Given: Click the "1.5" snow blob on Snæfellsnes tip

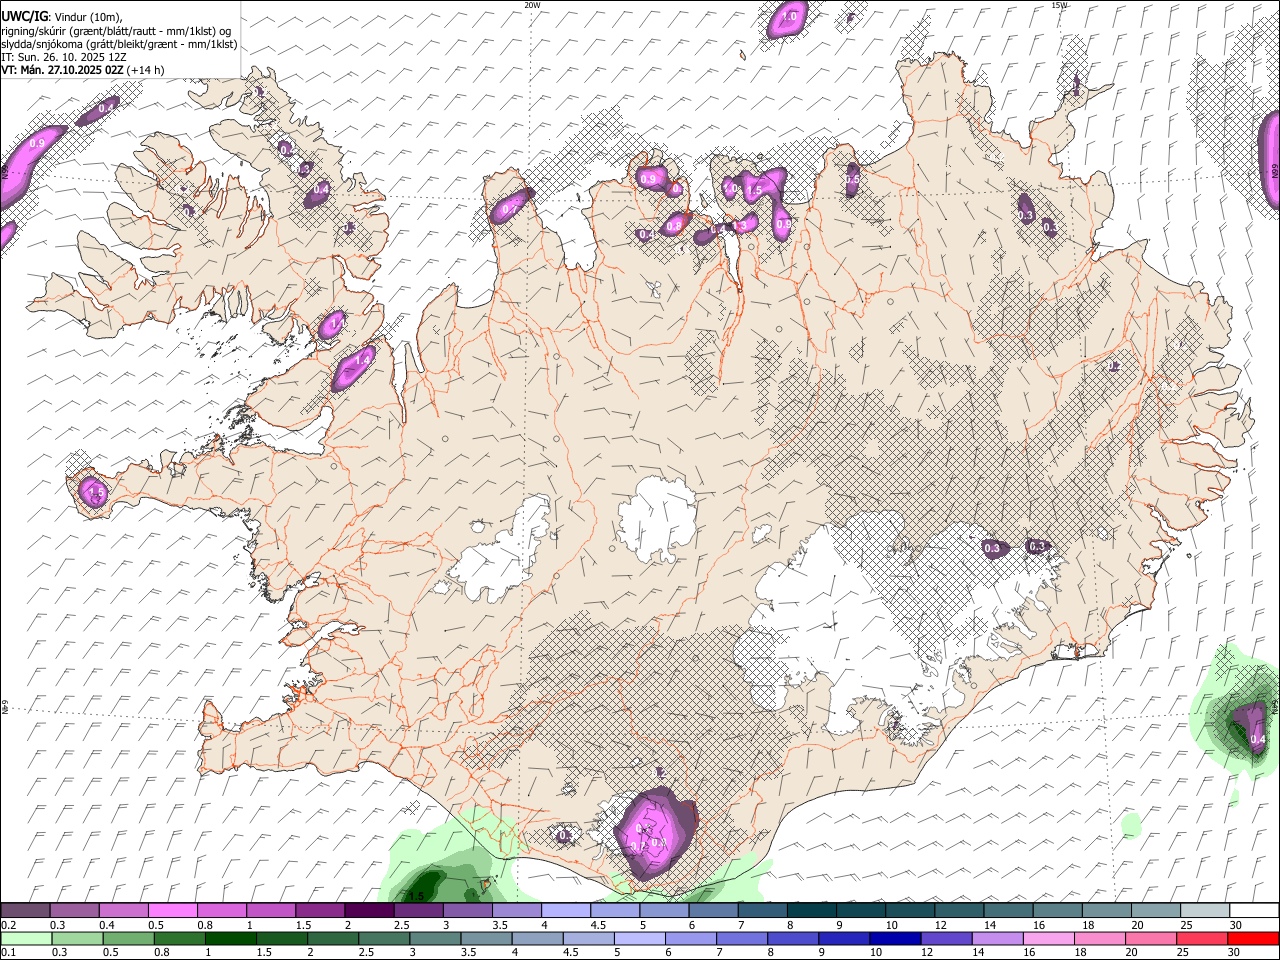Looking at the screenshot, I should tap(93, 492).
